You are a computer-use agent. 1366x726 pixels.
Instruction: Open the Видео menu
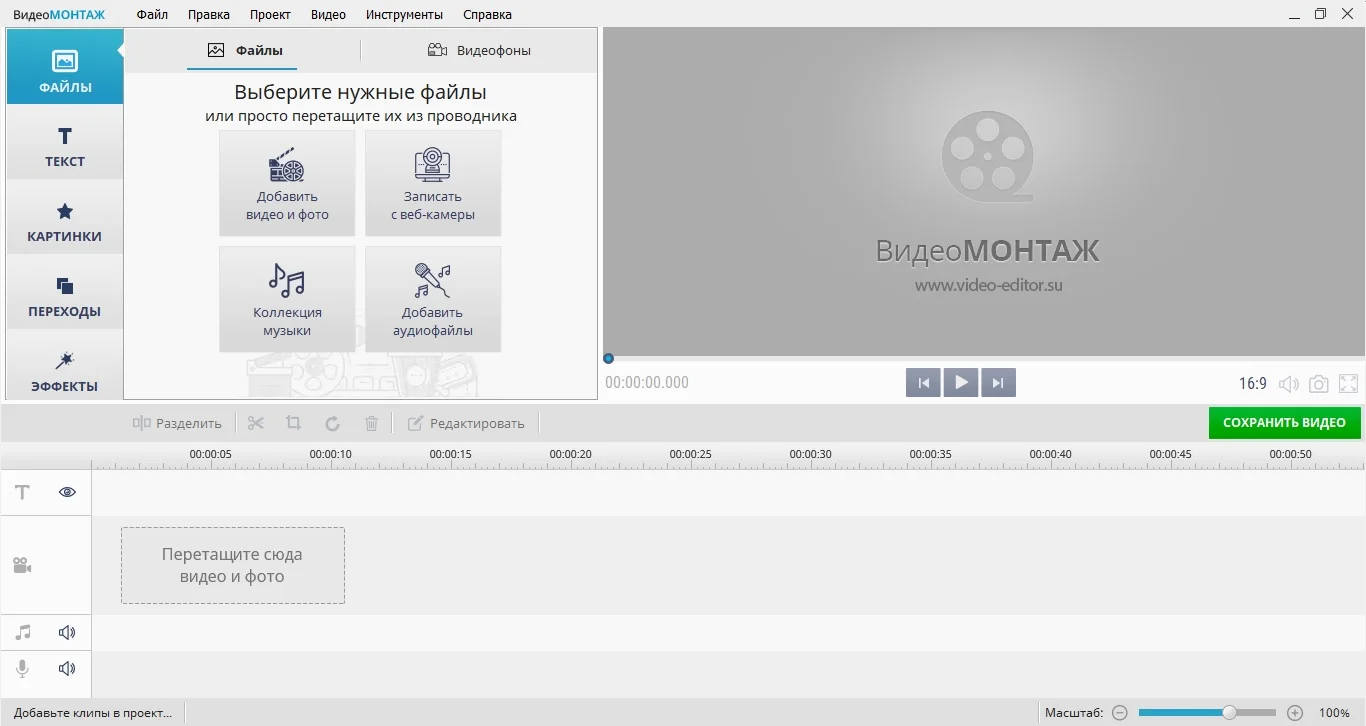328,14
